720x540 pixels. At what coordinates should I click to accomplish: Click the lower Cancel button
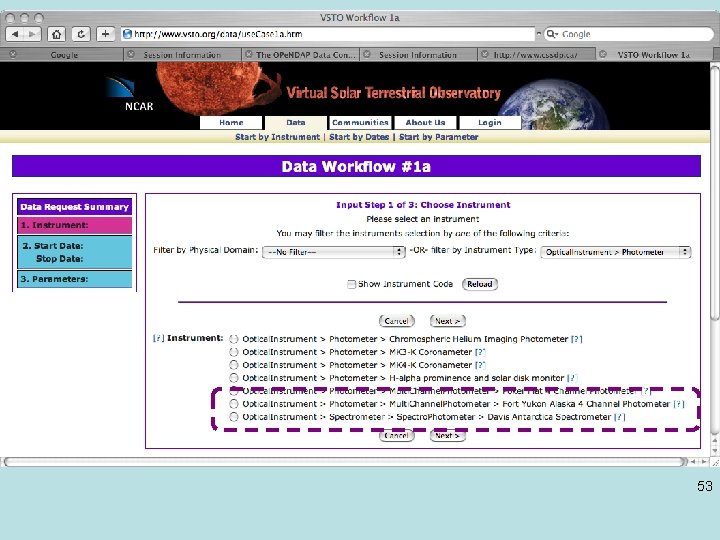(397, 435)
